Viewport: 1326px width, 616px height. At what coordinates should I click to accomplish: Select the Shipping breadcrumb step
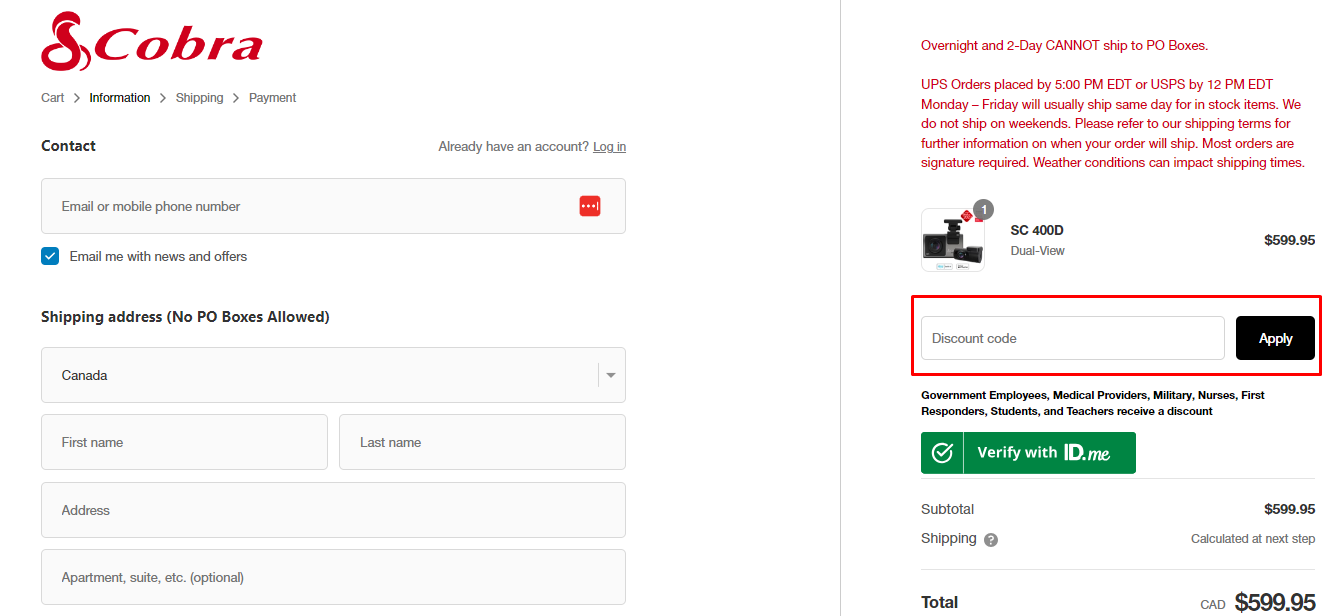199,98
